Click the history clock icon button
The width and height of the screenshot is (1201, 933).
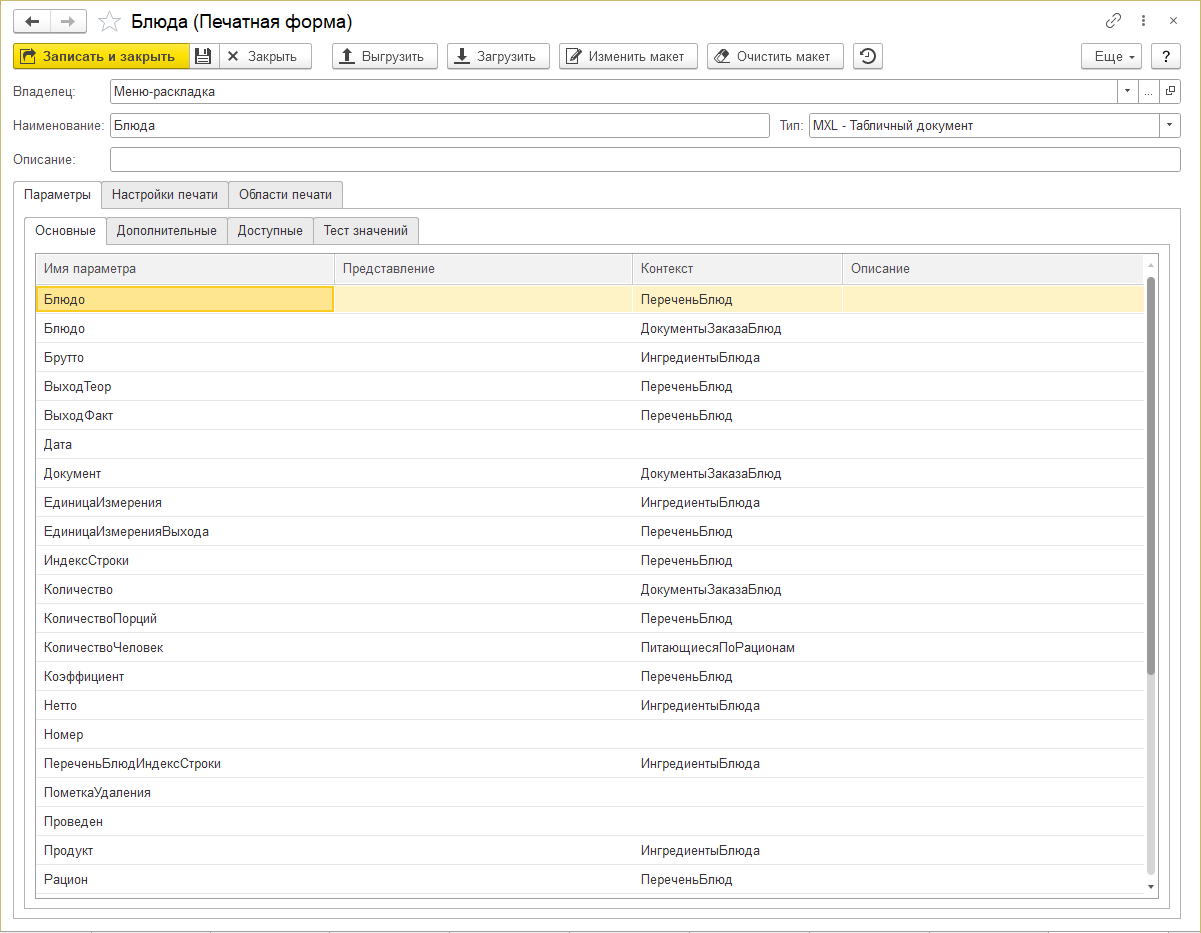click(867, 57)
